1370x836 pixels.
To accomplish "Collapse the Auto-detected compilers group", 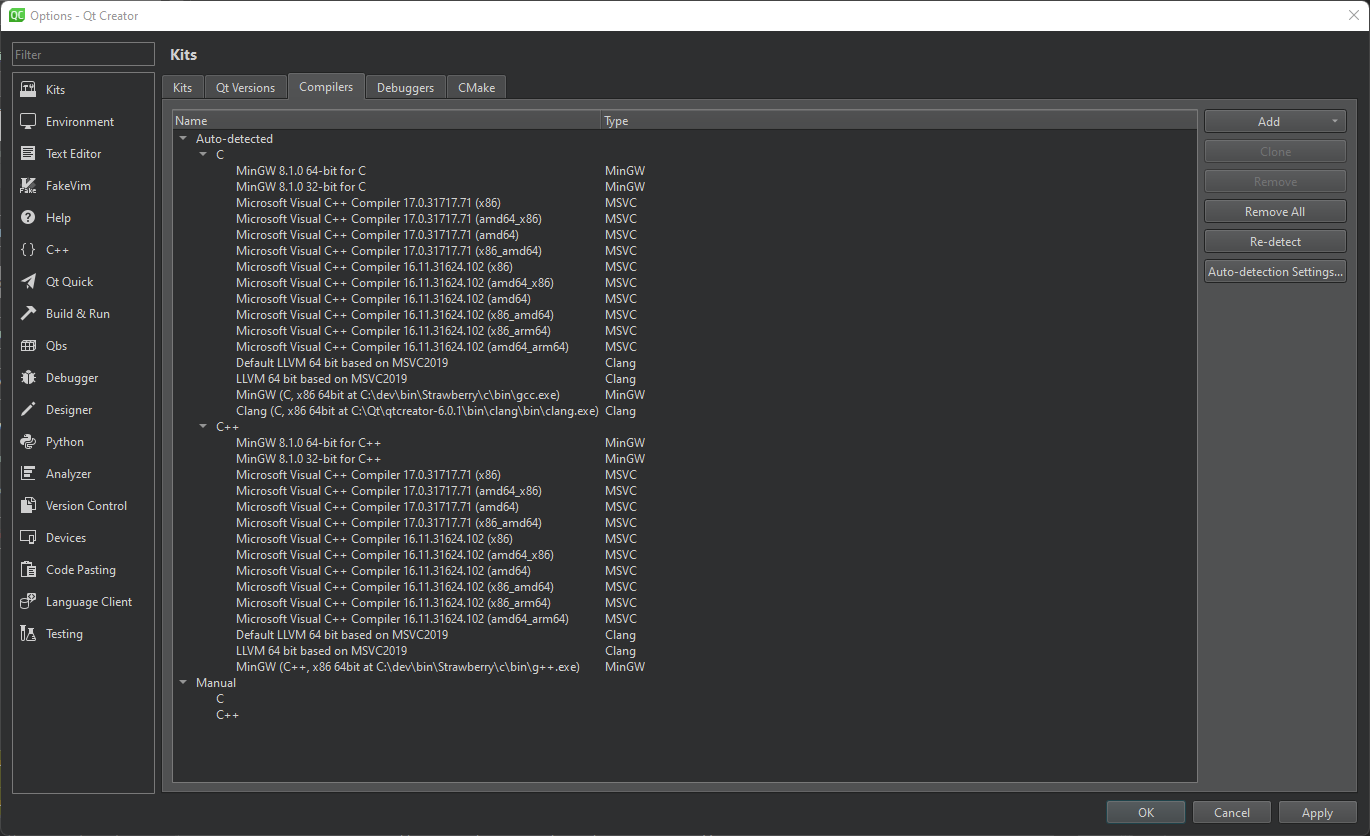I will pos(183,139).
